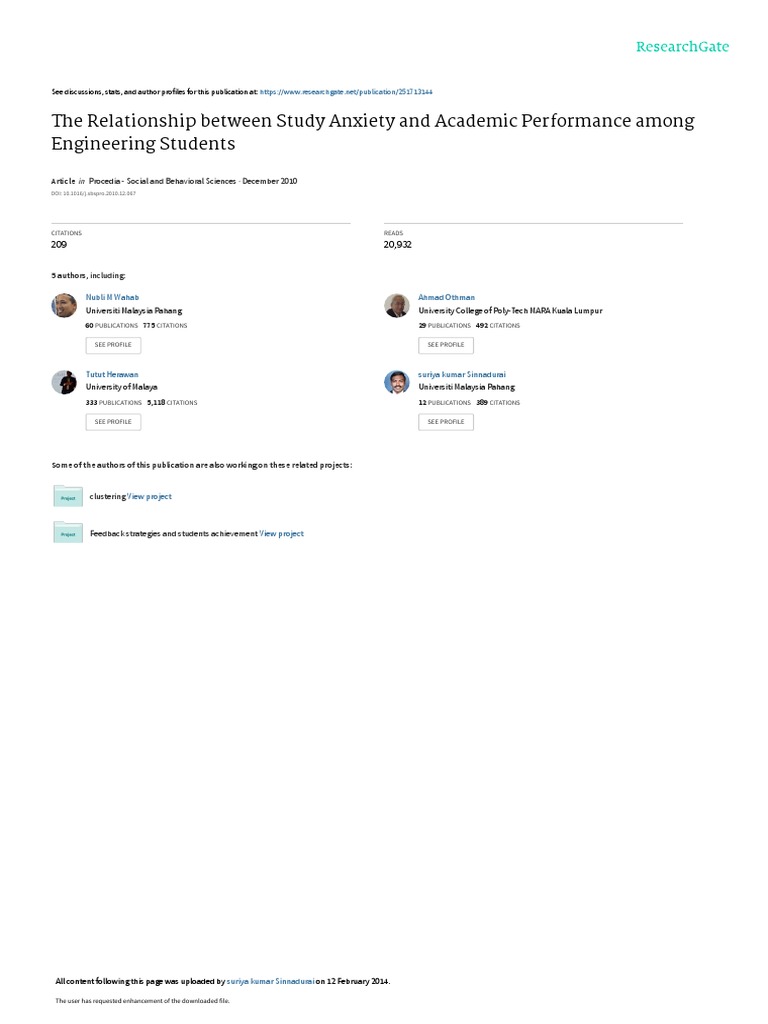The width and height of the screenshot is (768, 1024).
Task: Click Ahmad Othman's profile photo
Action: (x=397, y=305)
